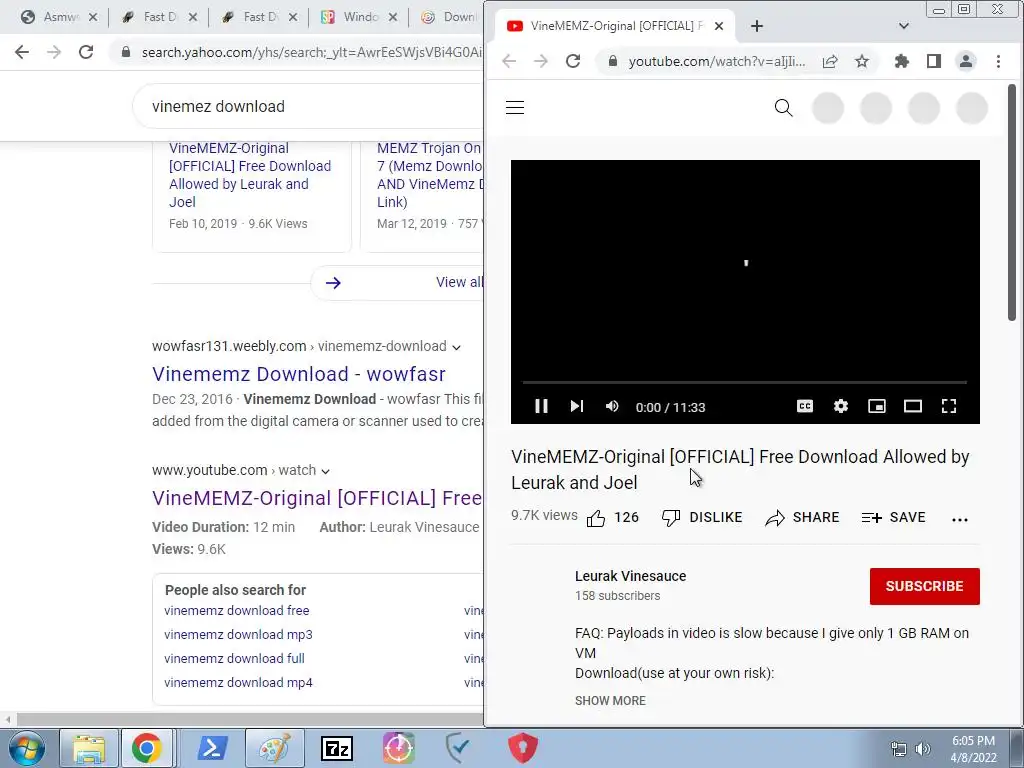Open Vinememz Download - wowfasr result
This screenshot has height=768, width=1024.
pyautogui.click(x=298, y=374)
